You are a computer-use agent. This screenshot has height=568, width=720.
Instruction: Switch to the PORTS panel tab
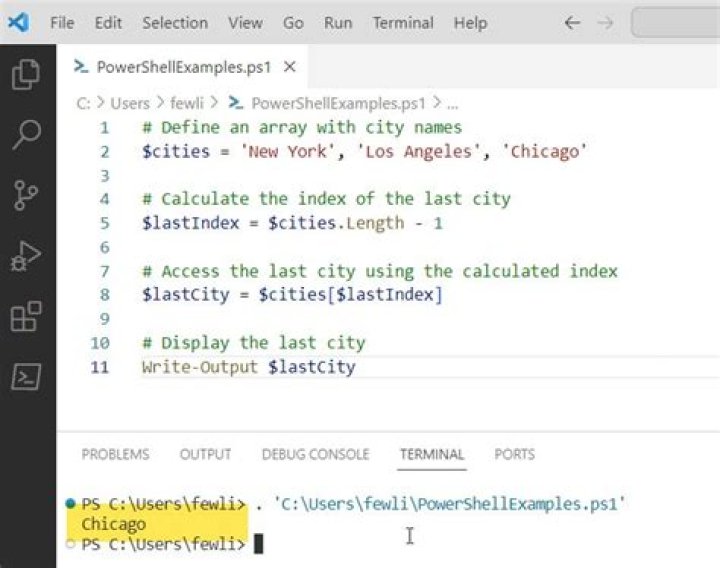point(514,454)
